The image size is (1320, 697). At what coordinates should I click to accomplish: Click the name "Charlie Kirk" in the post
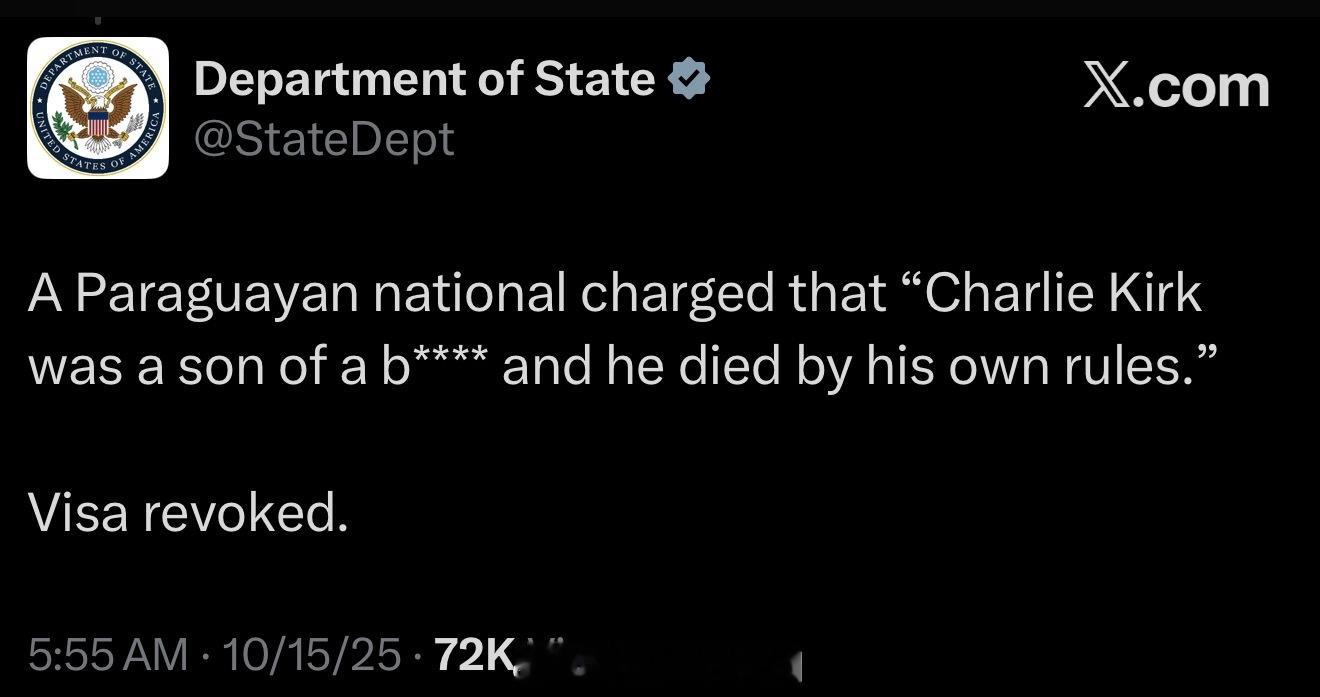(x=1064, y=293)
